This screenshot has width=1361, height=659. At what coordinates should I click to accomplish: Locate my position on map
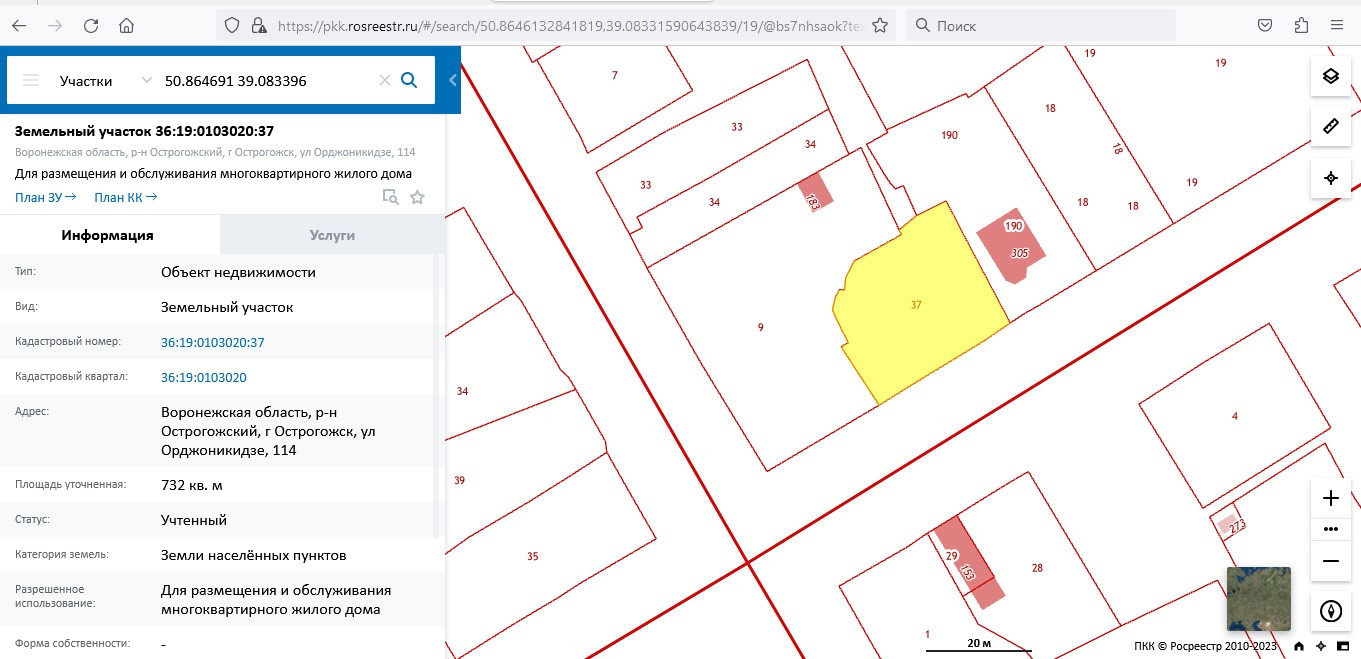coord(1330,178)
